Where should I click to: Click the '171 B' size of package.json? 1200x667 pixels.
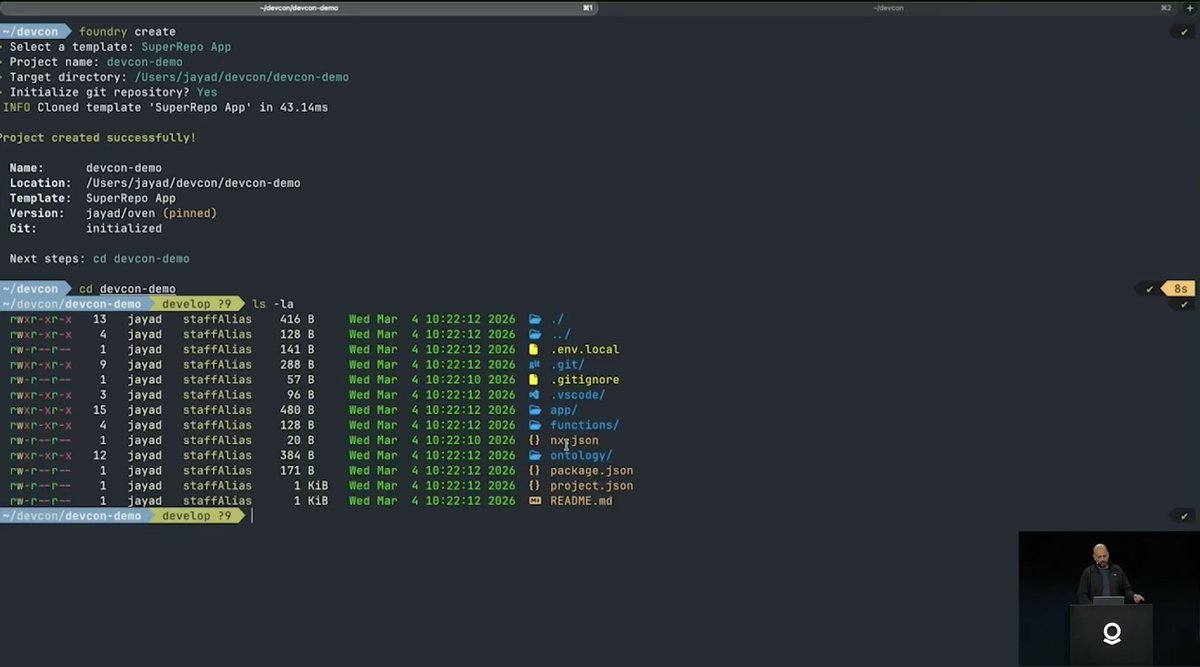pyautogui.click(x=297, y=471)
